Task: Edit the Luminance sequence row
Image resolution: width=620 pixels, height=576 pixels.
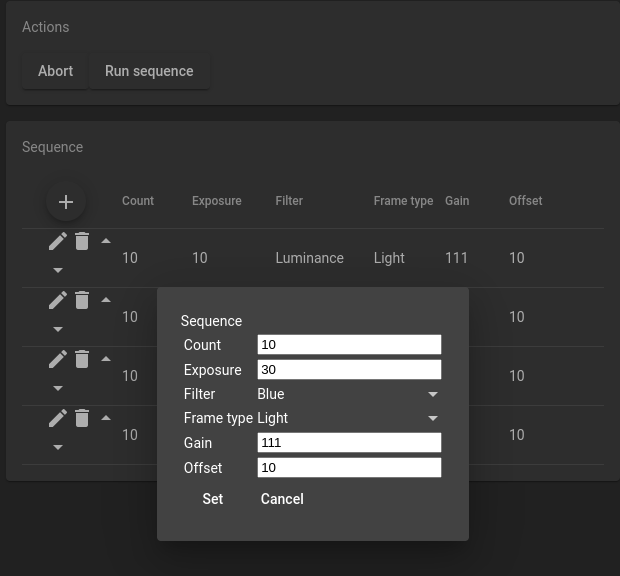Action: pyautogui.click(x=58, y=241)
